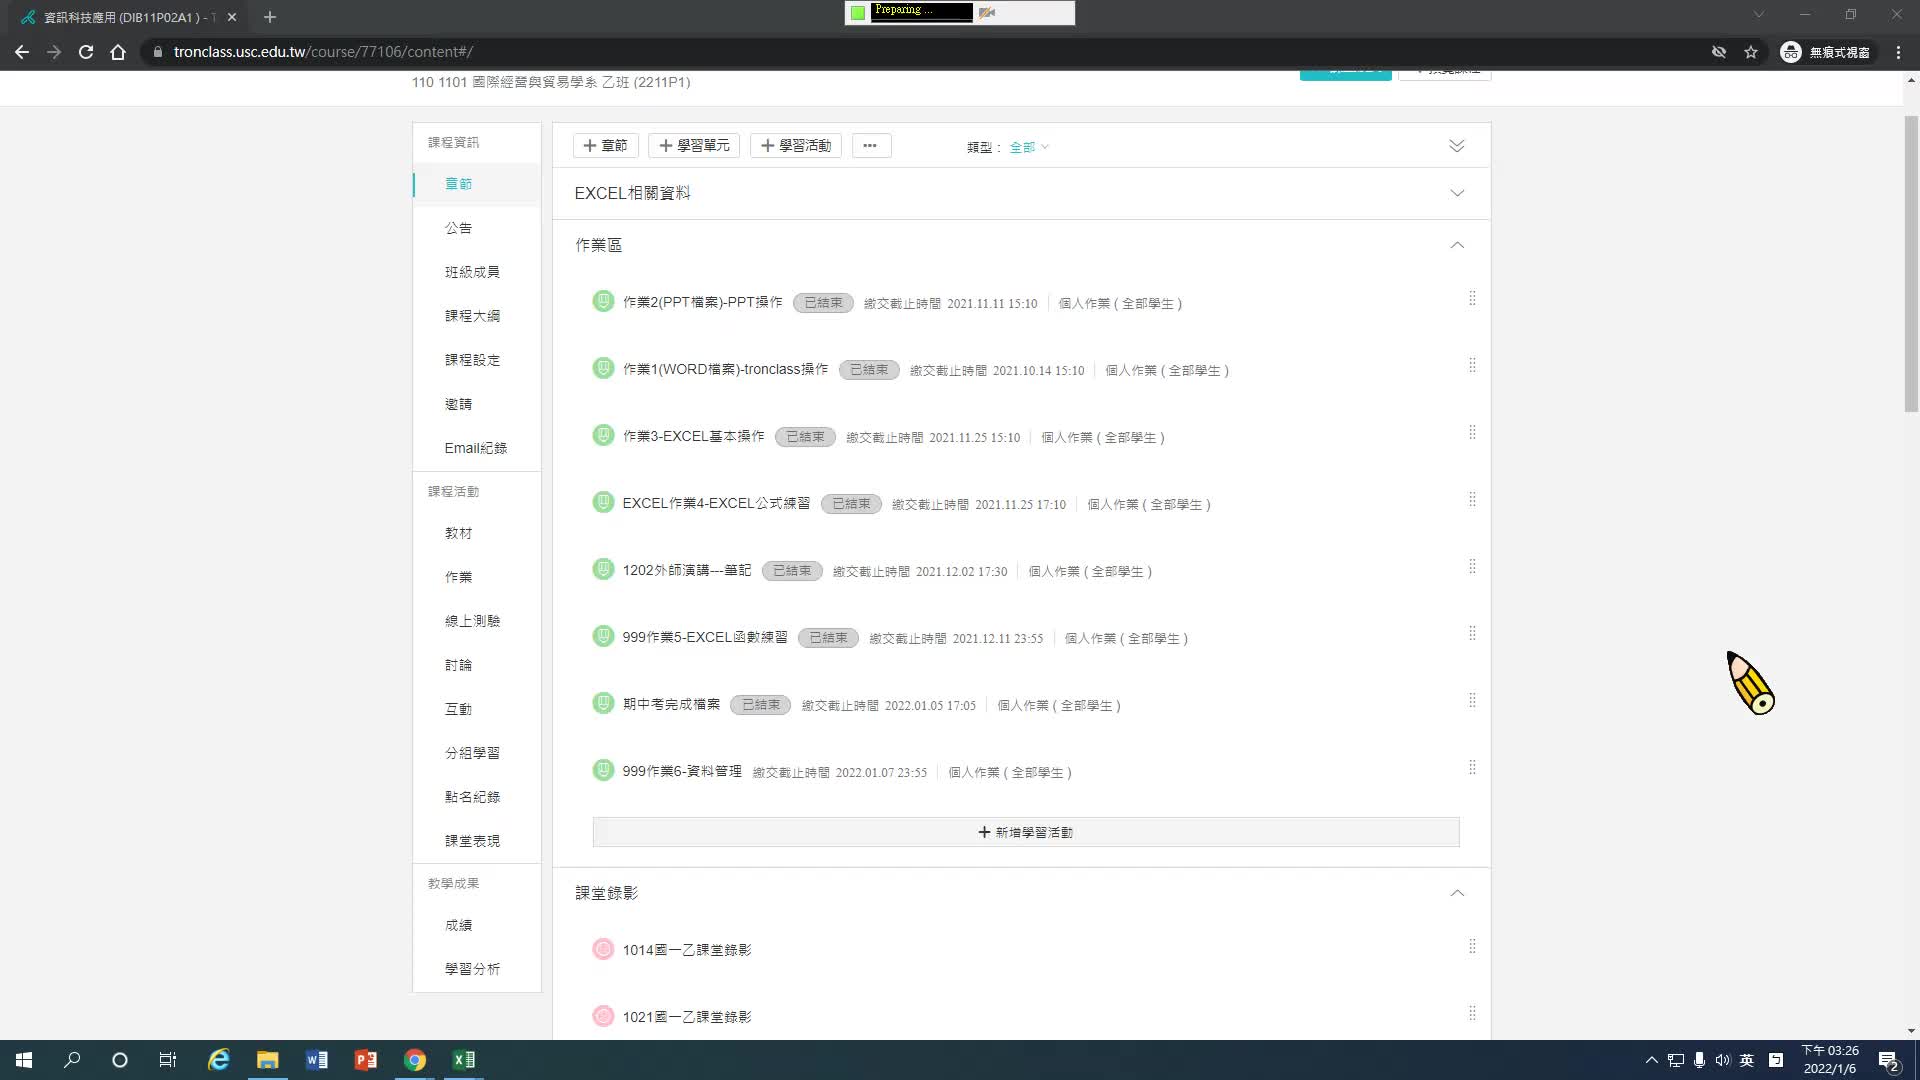Add a new 學習單元

click(694, 146)
